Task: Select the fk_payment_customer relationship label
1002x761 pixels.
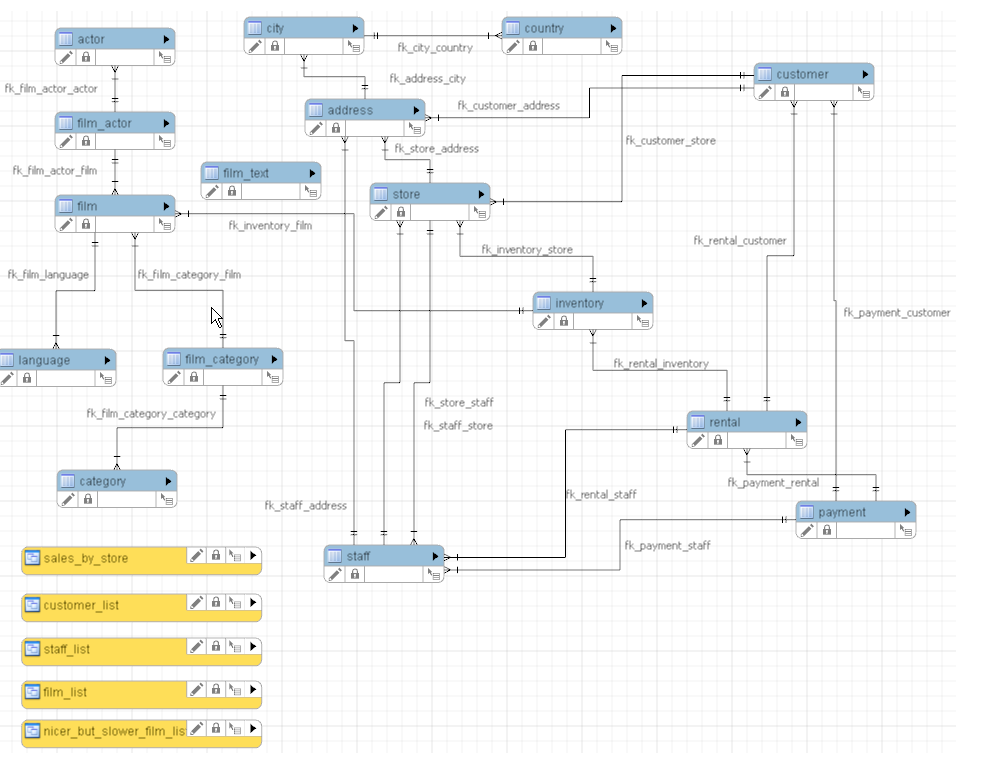Action: pos(899,312)
